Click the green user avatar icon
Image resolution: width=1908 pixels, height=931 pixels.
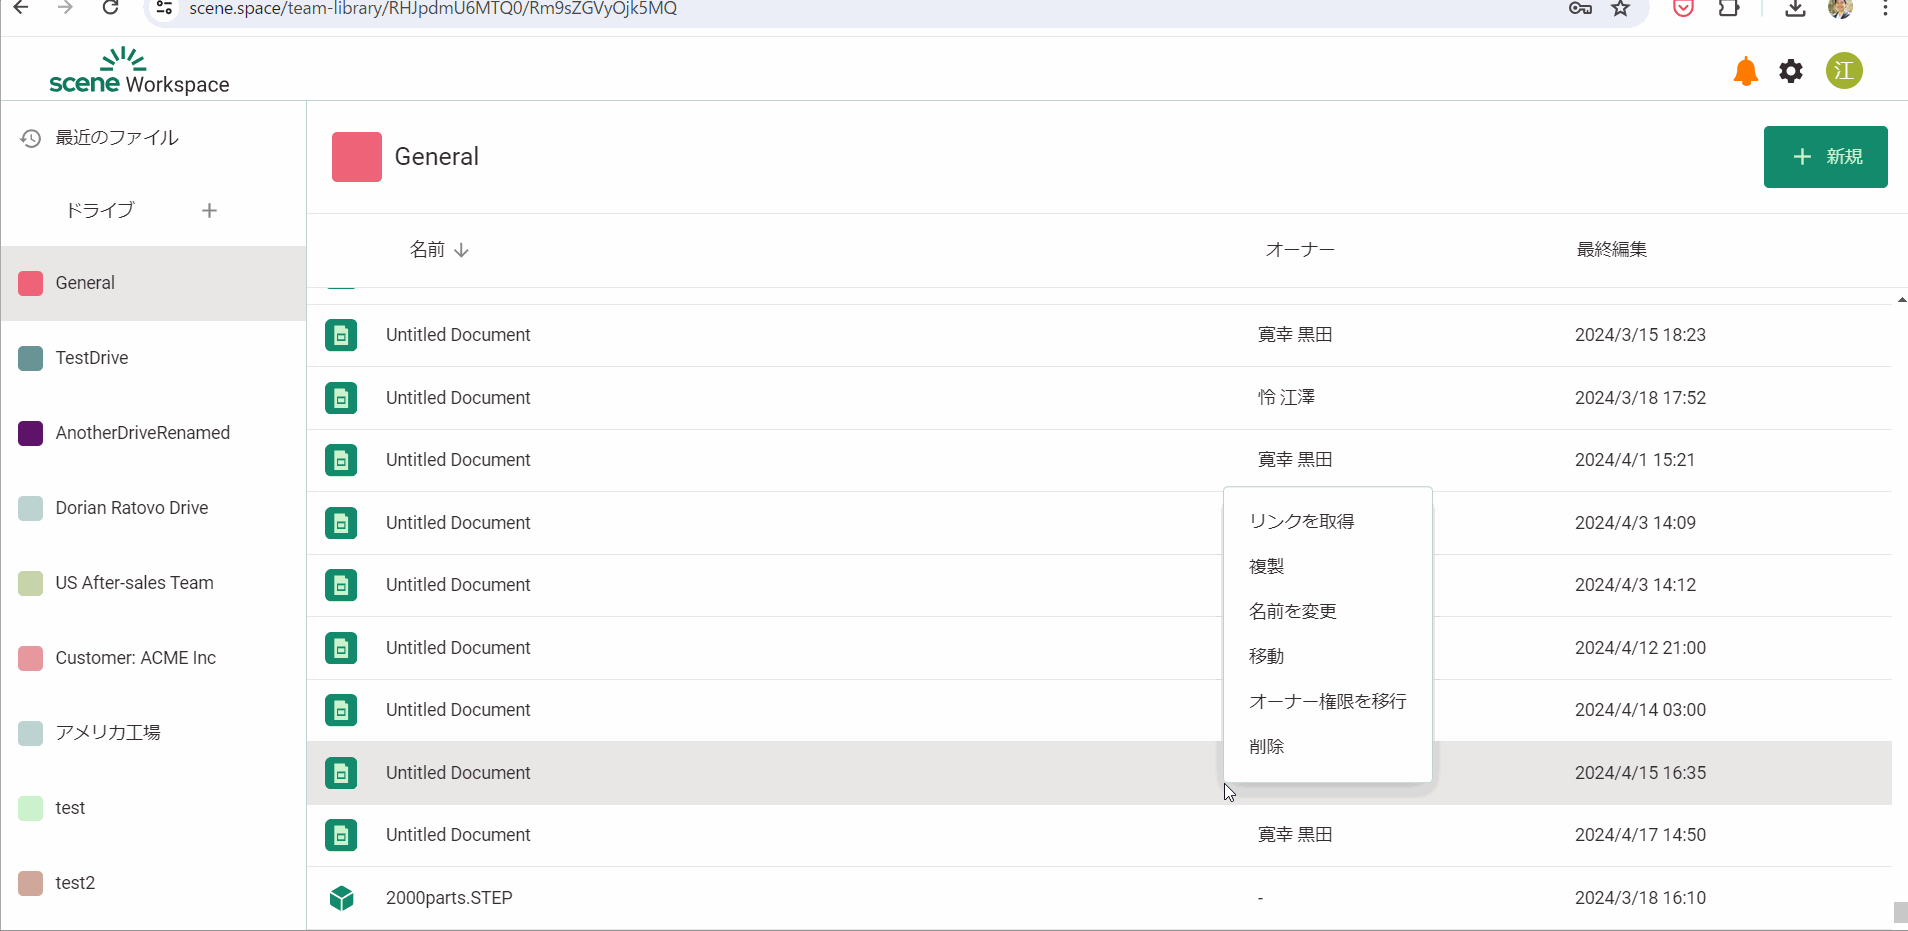pyautogui.click(x=1843, y=71)
